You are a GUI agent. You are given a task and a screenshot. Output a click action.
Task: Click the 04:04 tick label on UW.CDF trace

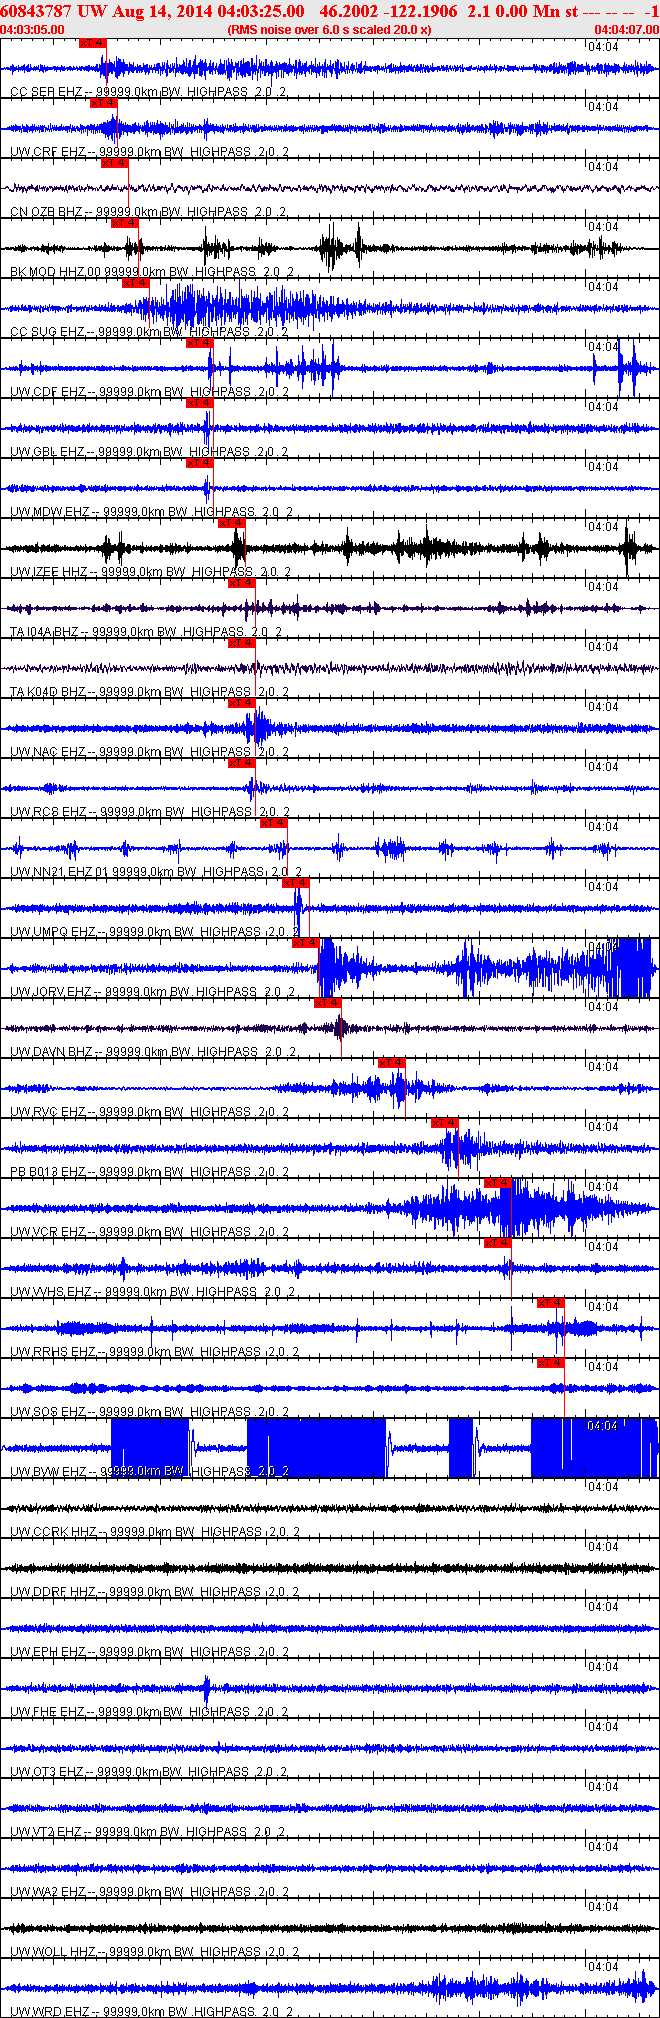[603, 347]
